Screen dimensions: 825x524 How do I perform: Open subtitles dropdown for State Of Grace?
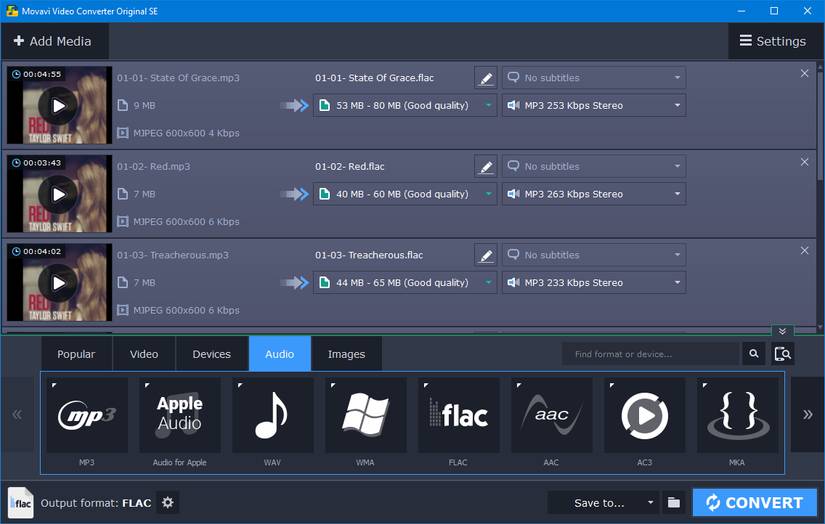click(x=593, y=78)
